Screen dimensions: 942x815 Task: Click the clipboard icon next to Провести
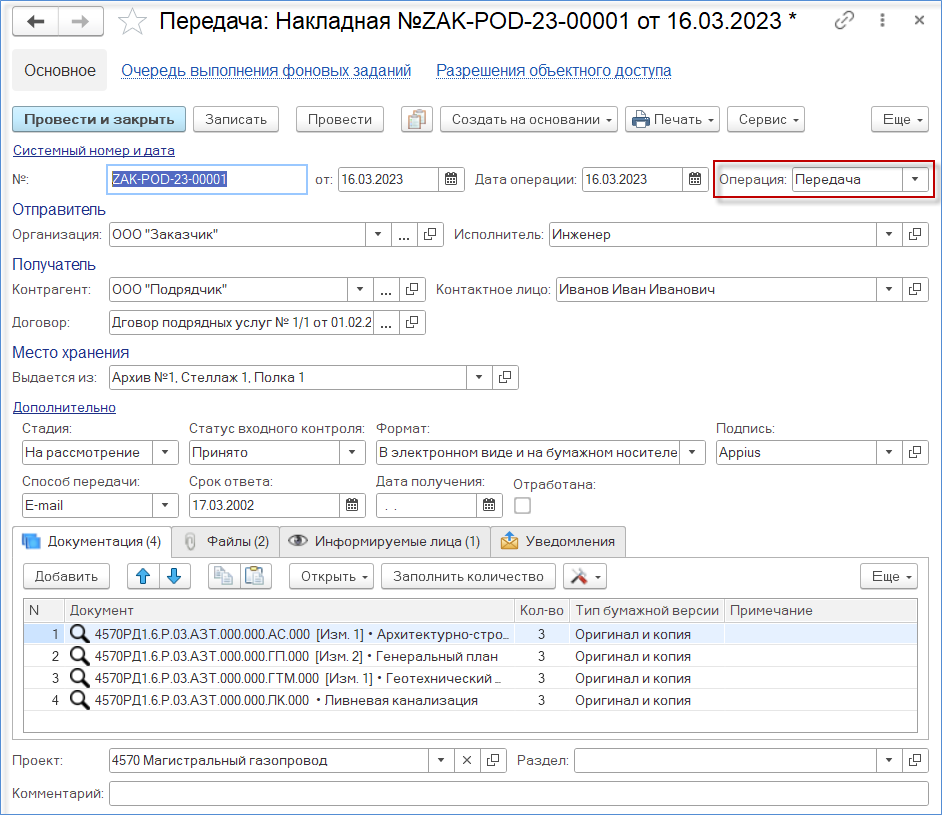pos(416,120)
